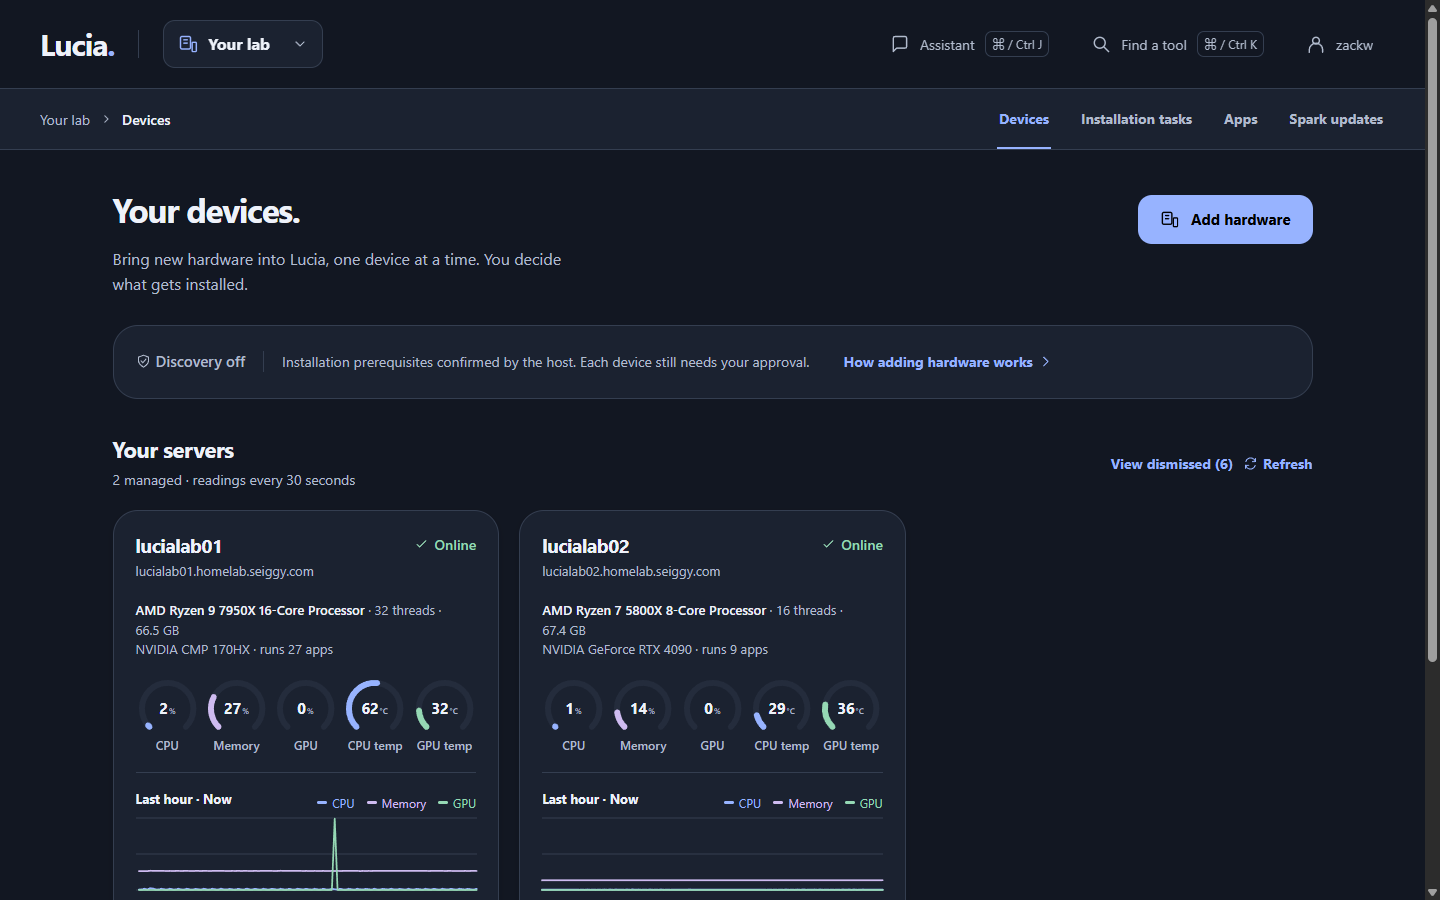The width and height of the screenshot is (1440, 900).
Task: Click lucialab01 server name
Action: coord(179,546)
